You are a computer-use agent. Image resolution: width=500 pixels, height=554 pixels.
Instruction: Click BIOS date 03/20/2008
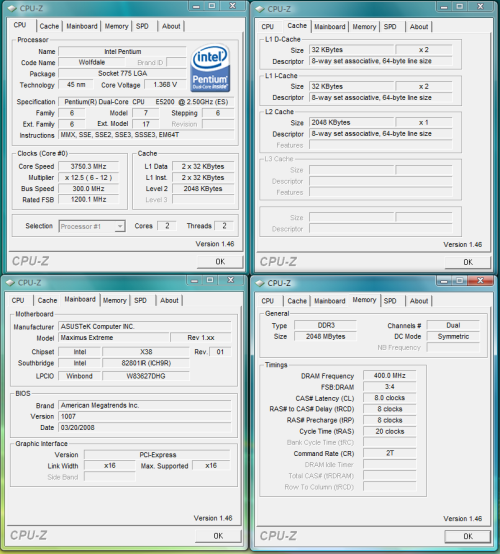tap(145, 428)
